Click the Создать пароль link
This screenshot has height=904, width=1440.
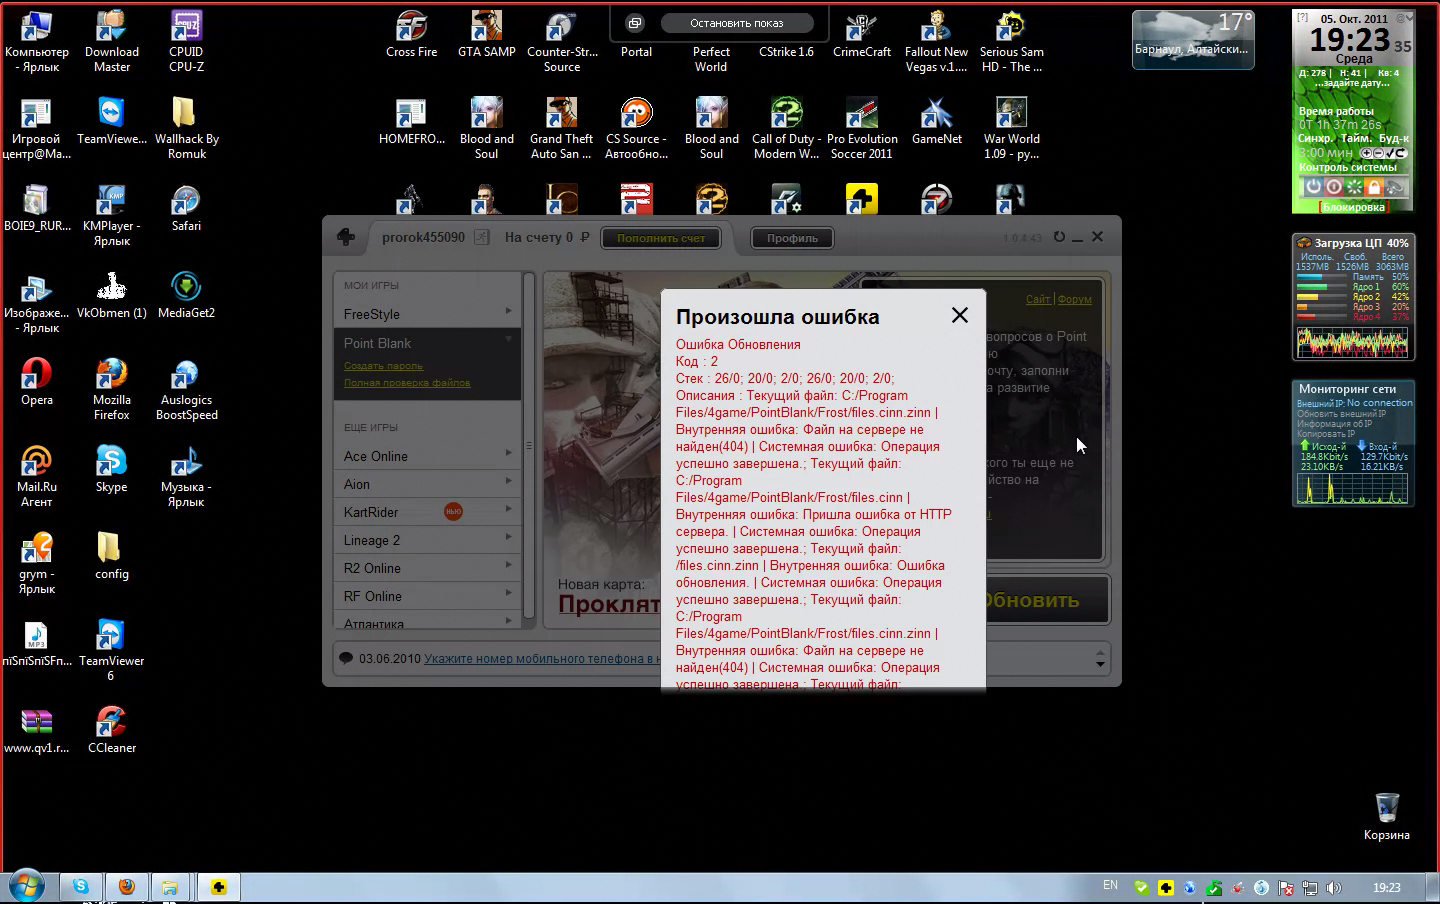pyautogui.click(x=383, y=366)
